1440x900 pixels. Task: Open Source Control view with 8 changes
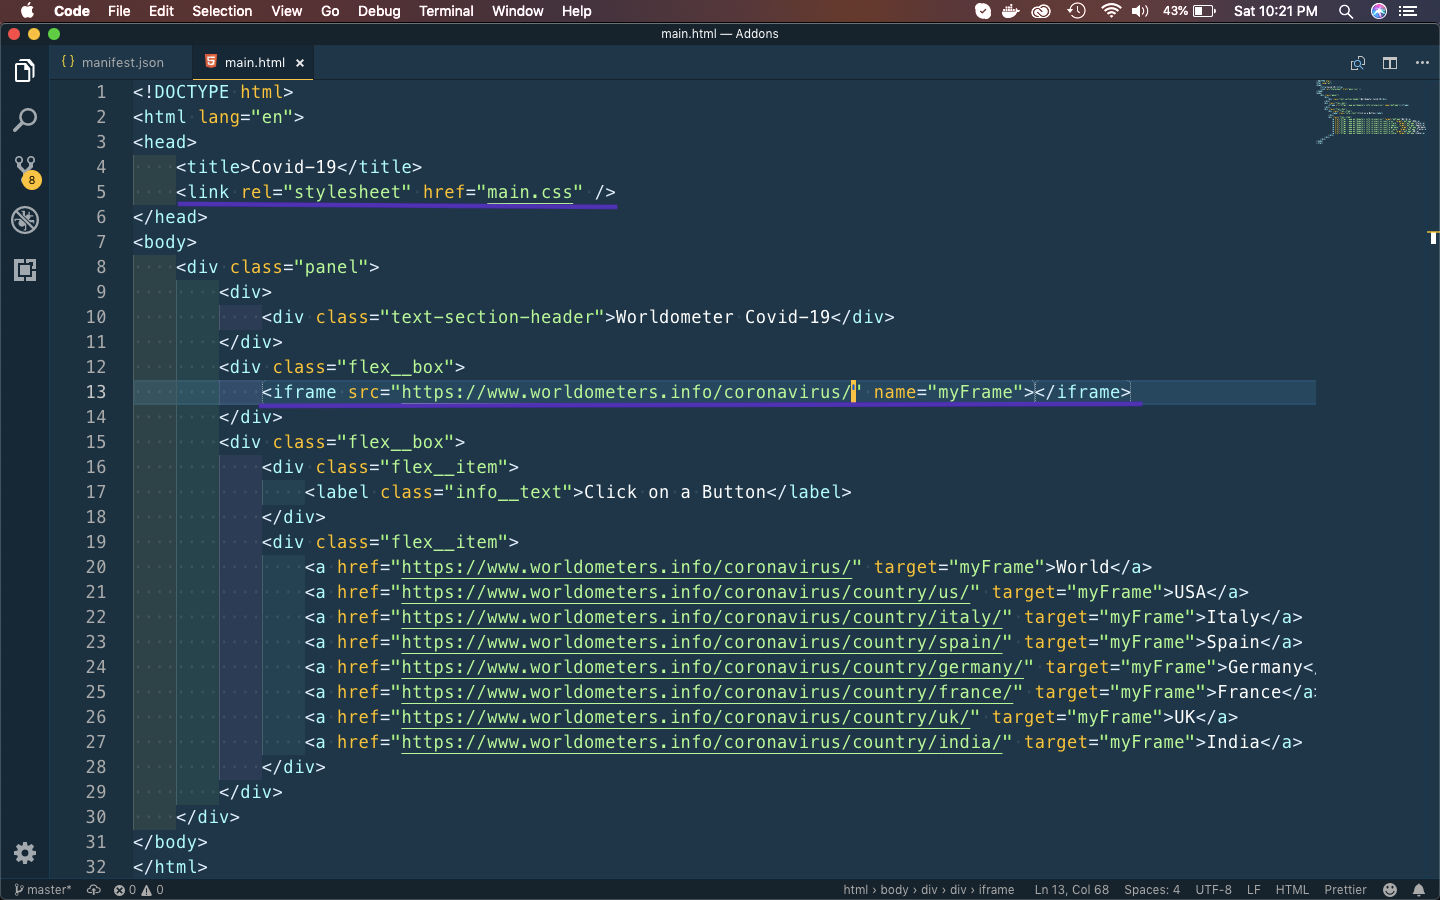(25, 171)
